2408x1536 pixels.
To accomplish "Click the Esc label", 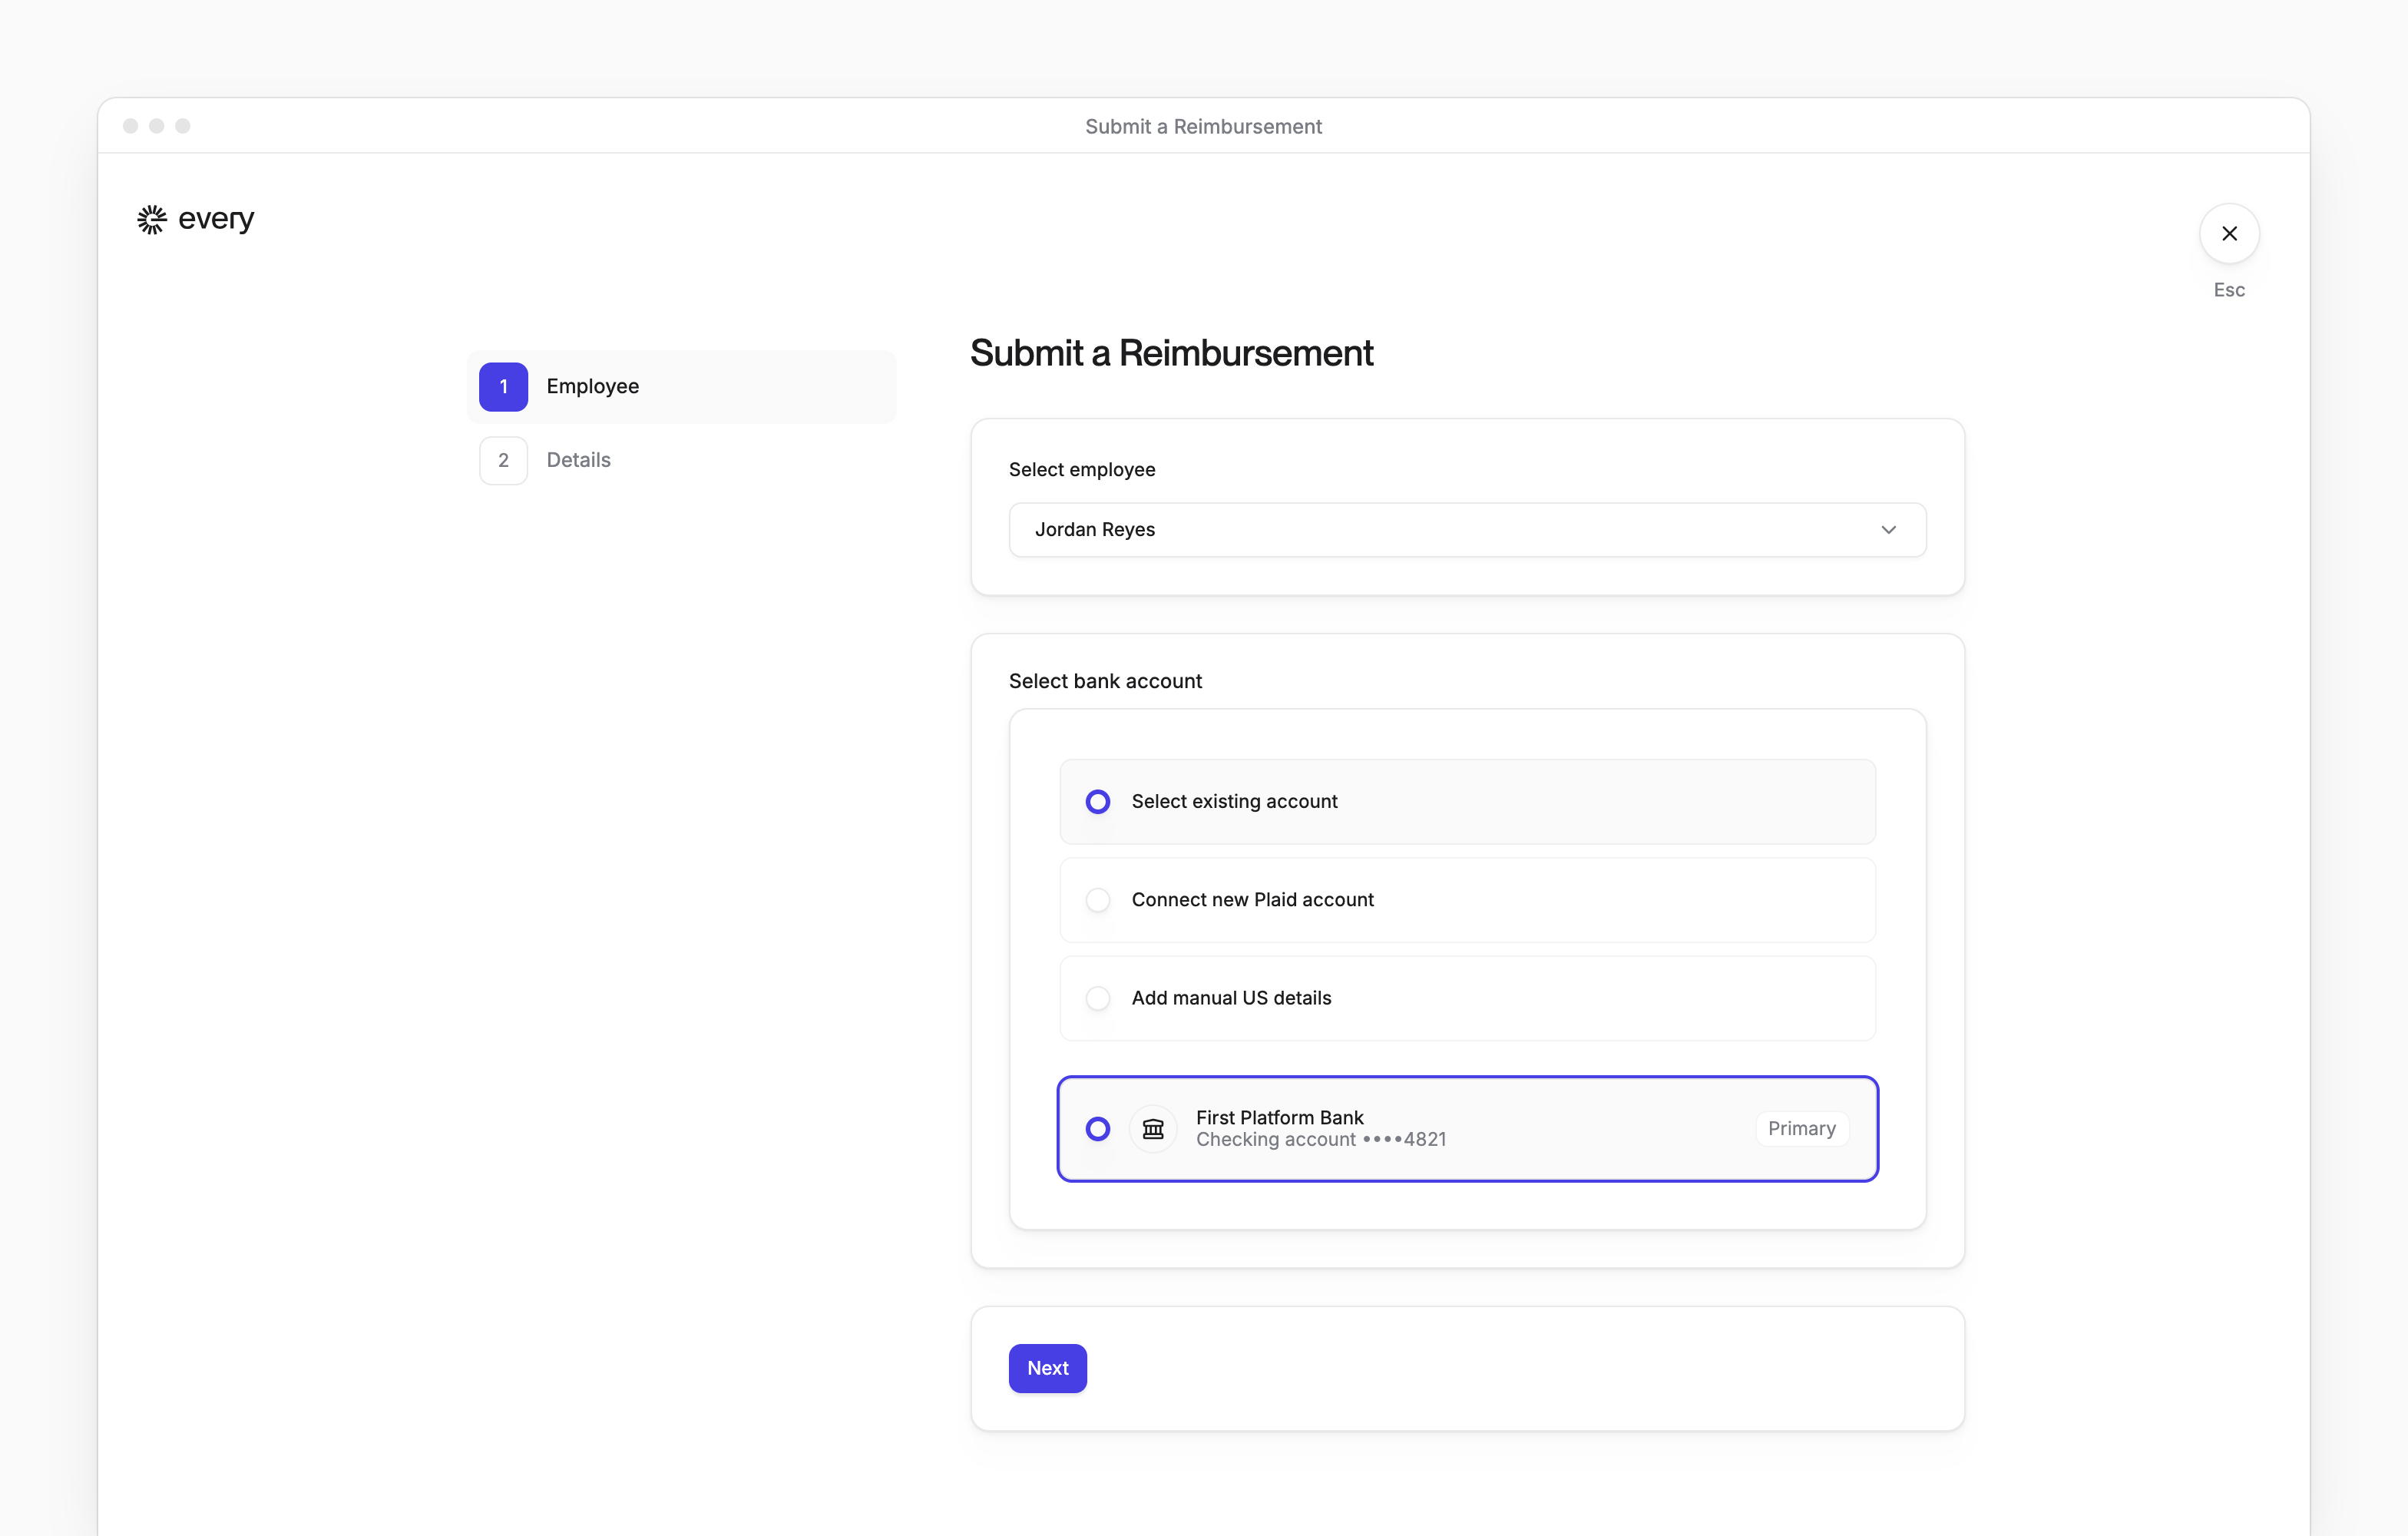I will tap(2229, 290).
